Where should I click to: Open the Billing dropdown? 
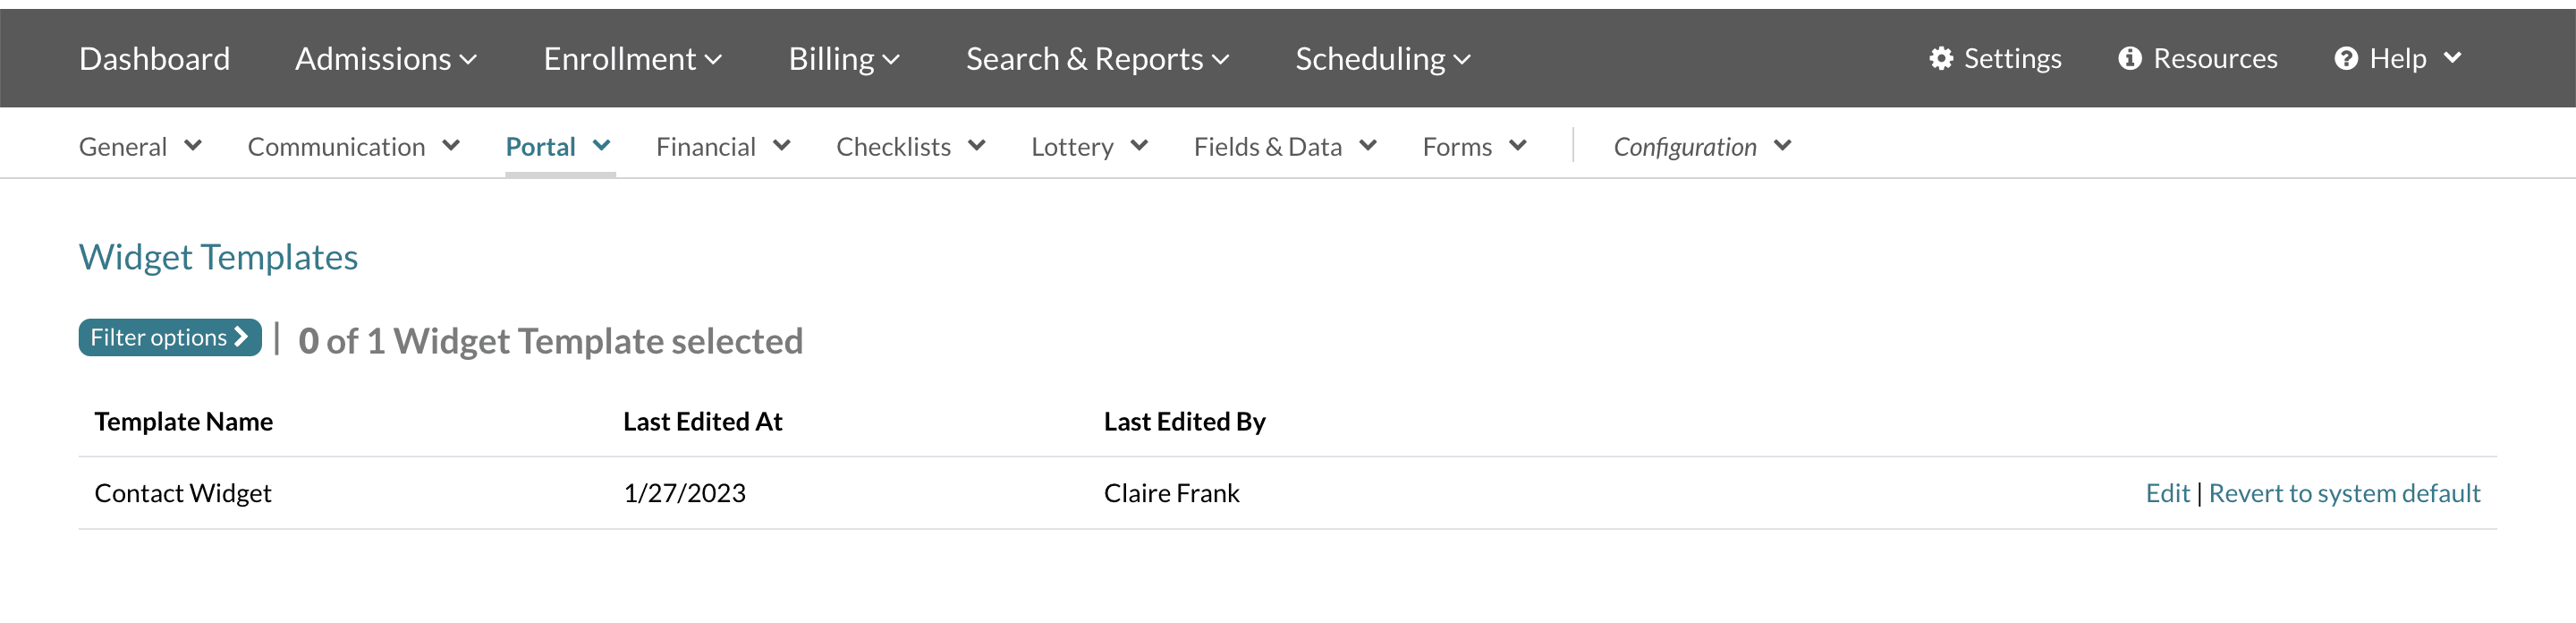click(x=843, y=59)
